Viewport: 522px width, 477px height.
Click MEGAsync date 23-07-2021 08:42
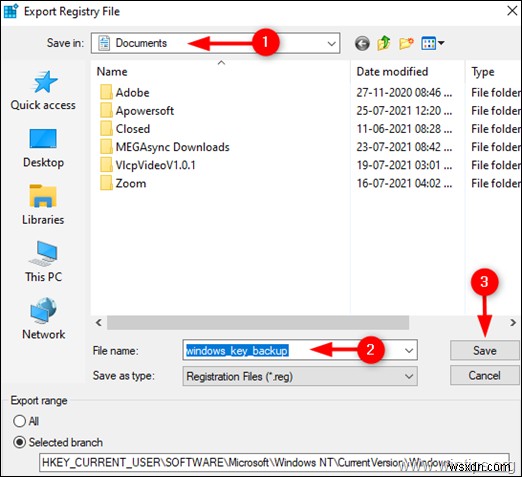404,147
